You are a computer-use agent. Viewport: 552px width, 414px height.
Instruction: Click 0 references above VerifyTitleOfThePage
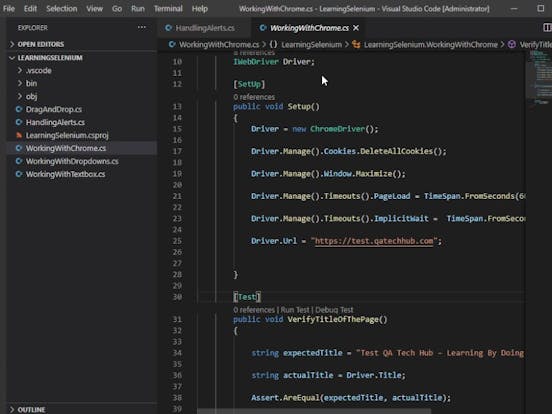point(254,310)
